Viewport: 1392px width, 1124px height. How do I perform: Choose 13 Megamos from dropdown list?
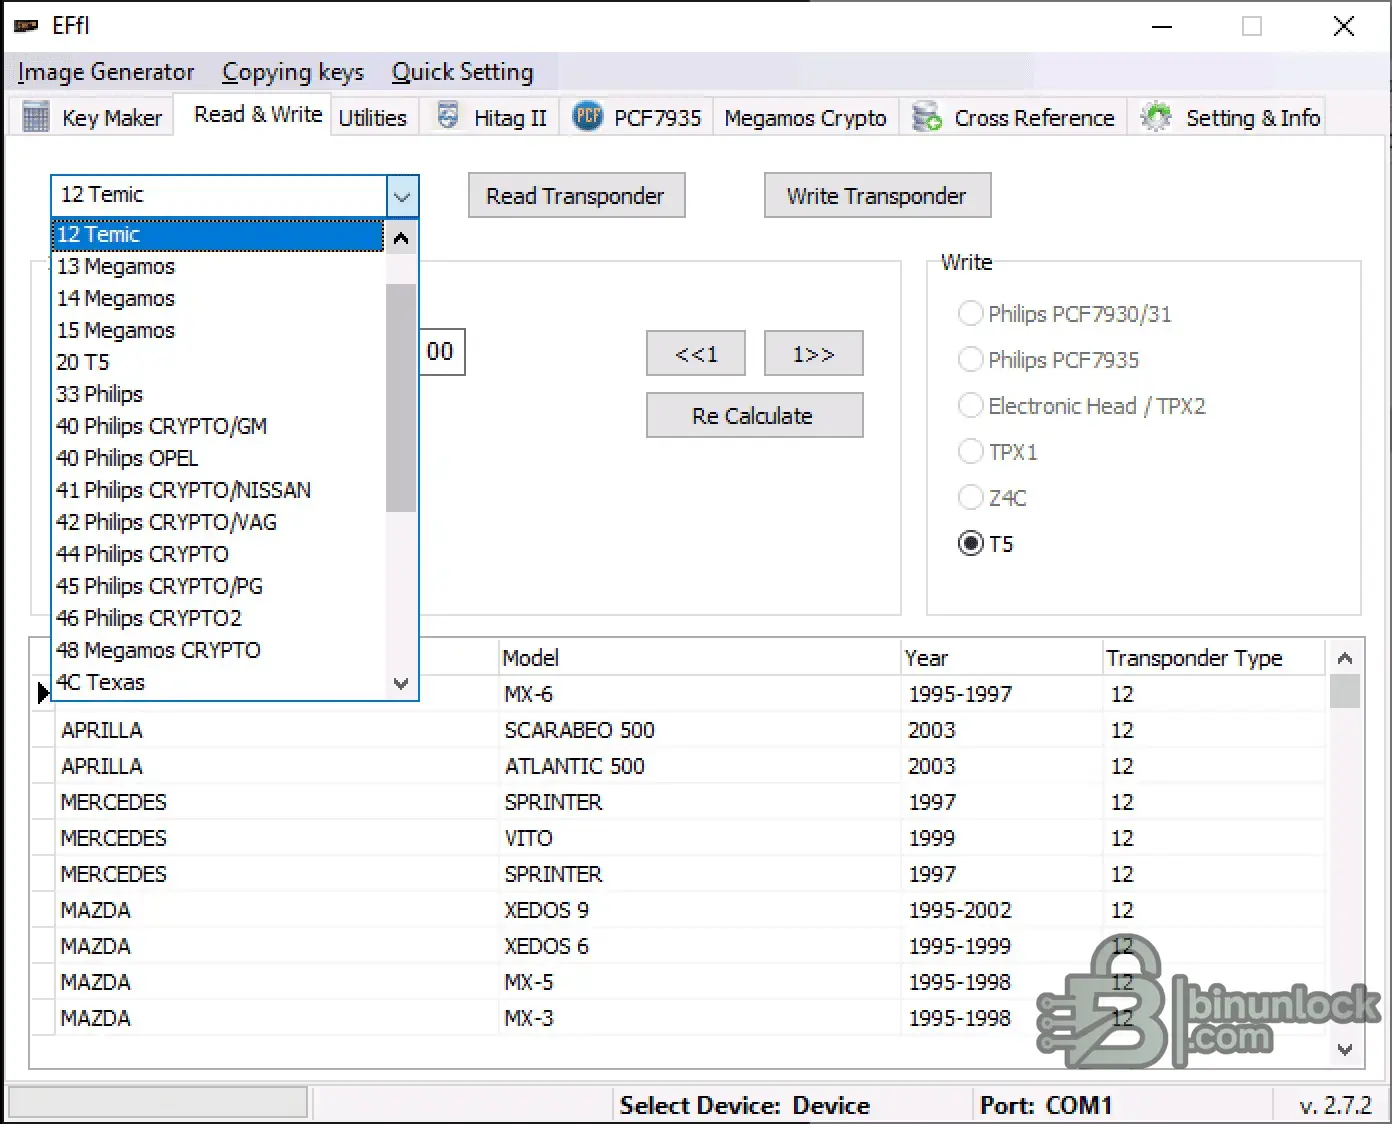tap(218, 267)
